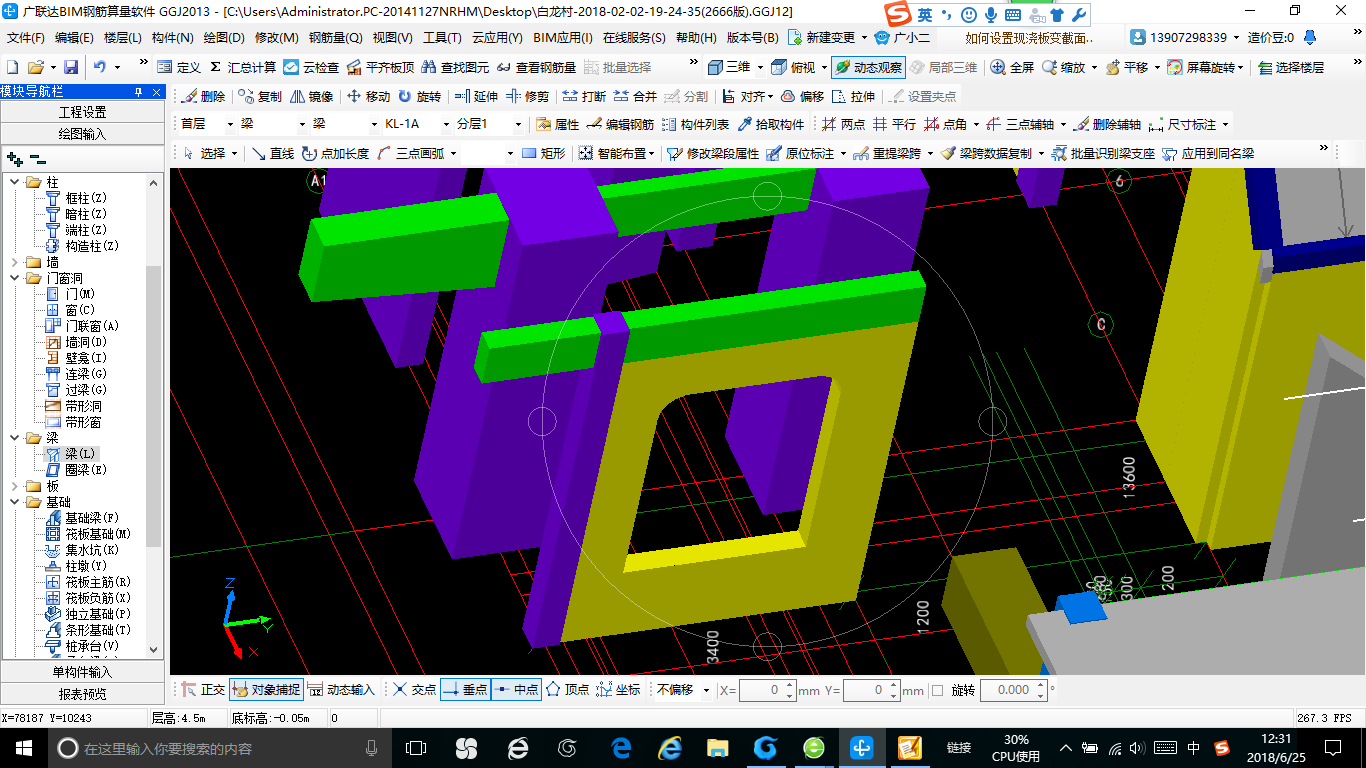Toggle 垂点 perpendicular snap
The height and width of the screenshot is (768, 1366).
[465, 689]
